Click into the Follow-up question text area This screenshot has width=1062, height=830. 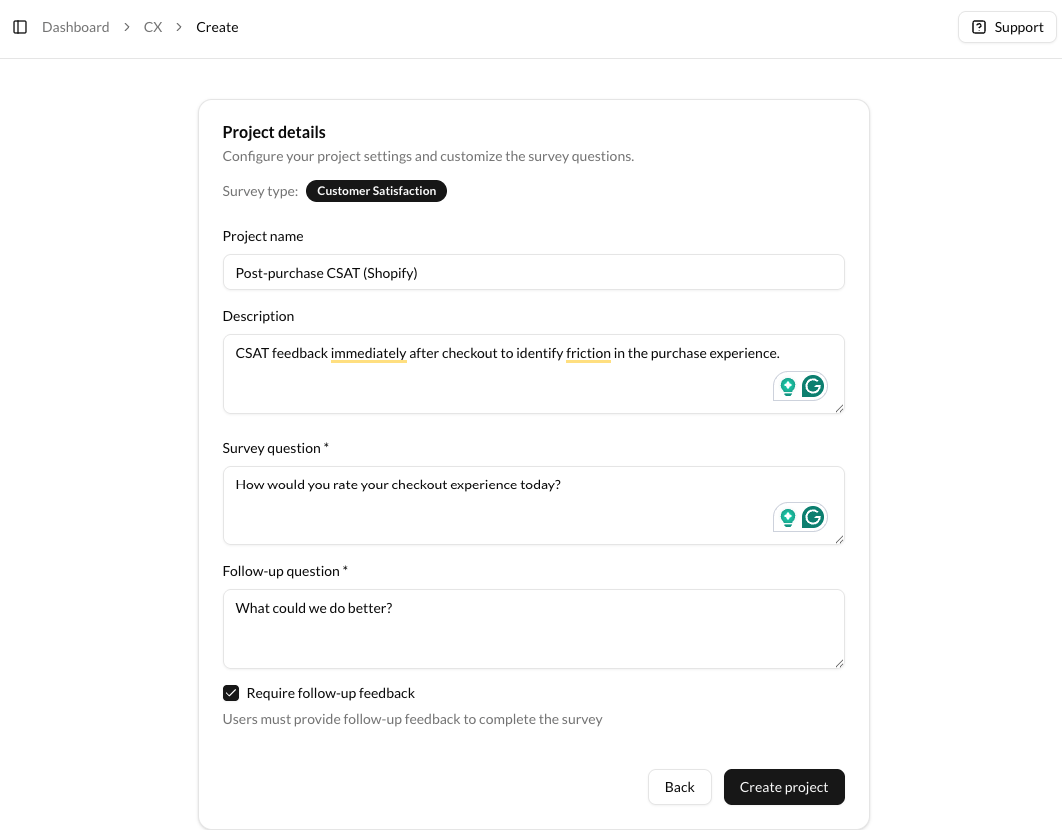pyautogui.click(x=534, y=630)
